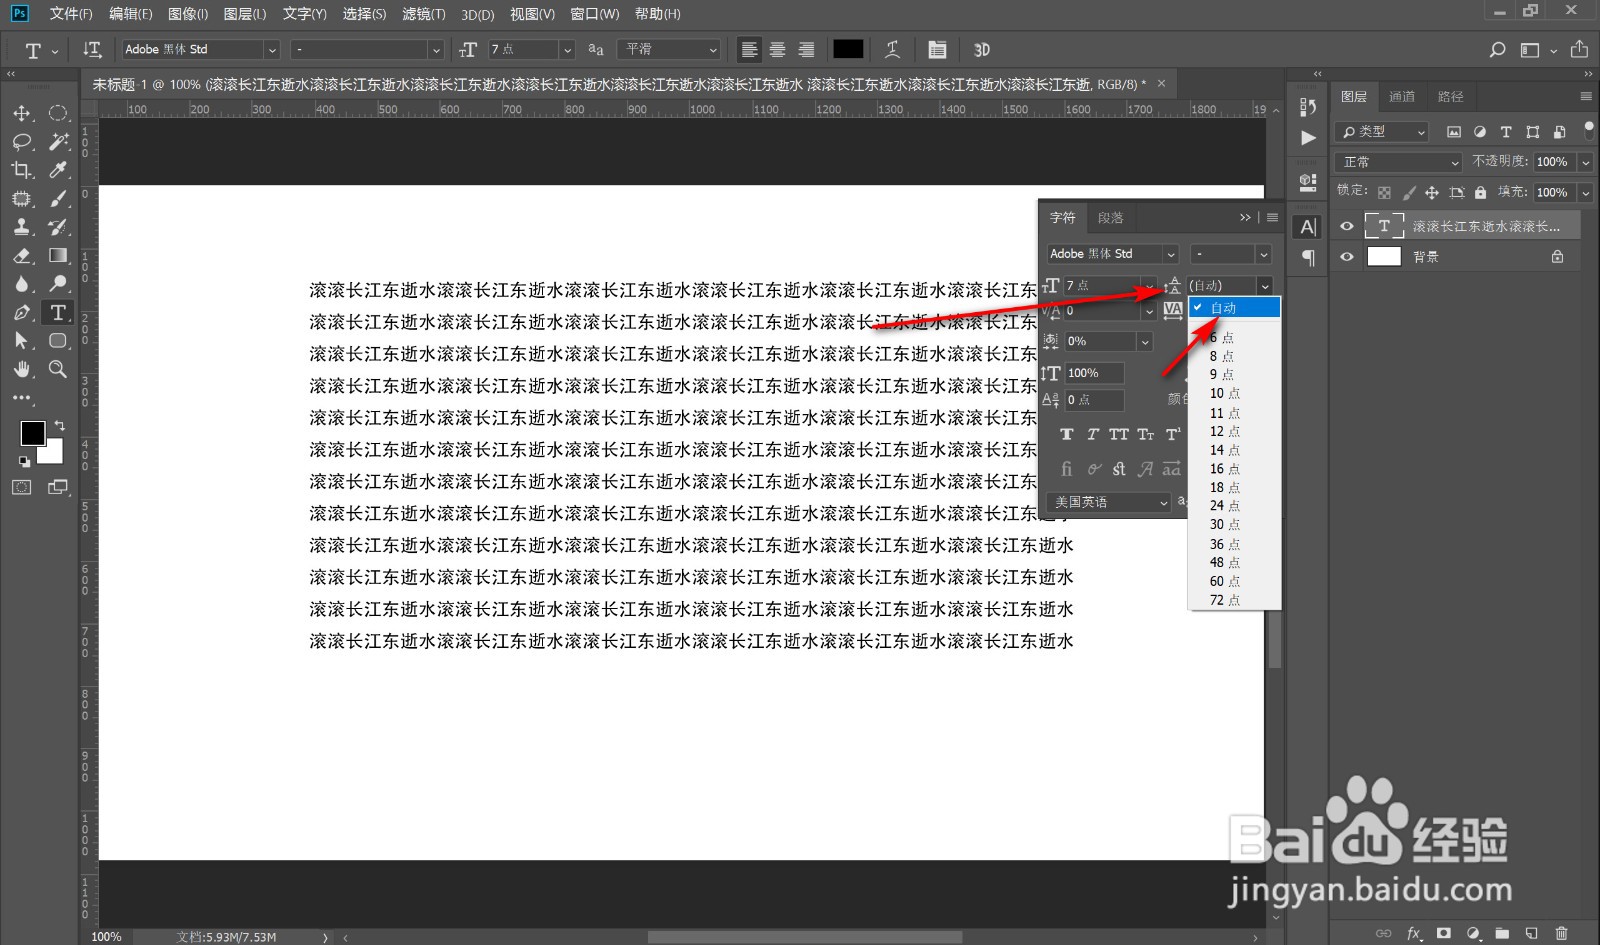Select the Gradient tool

pyautogui.click(x=58, y=256)
